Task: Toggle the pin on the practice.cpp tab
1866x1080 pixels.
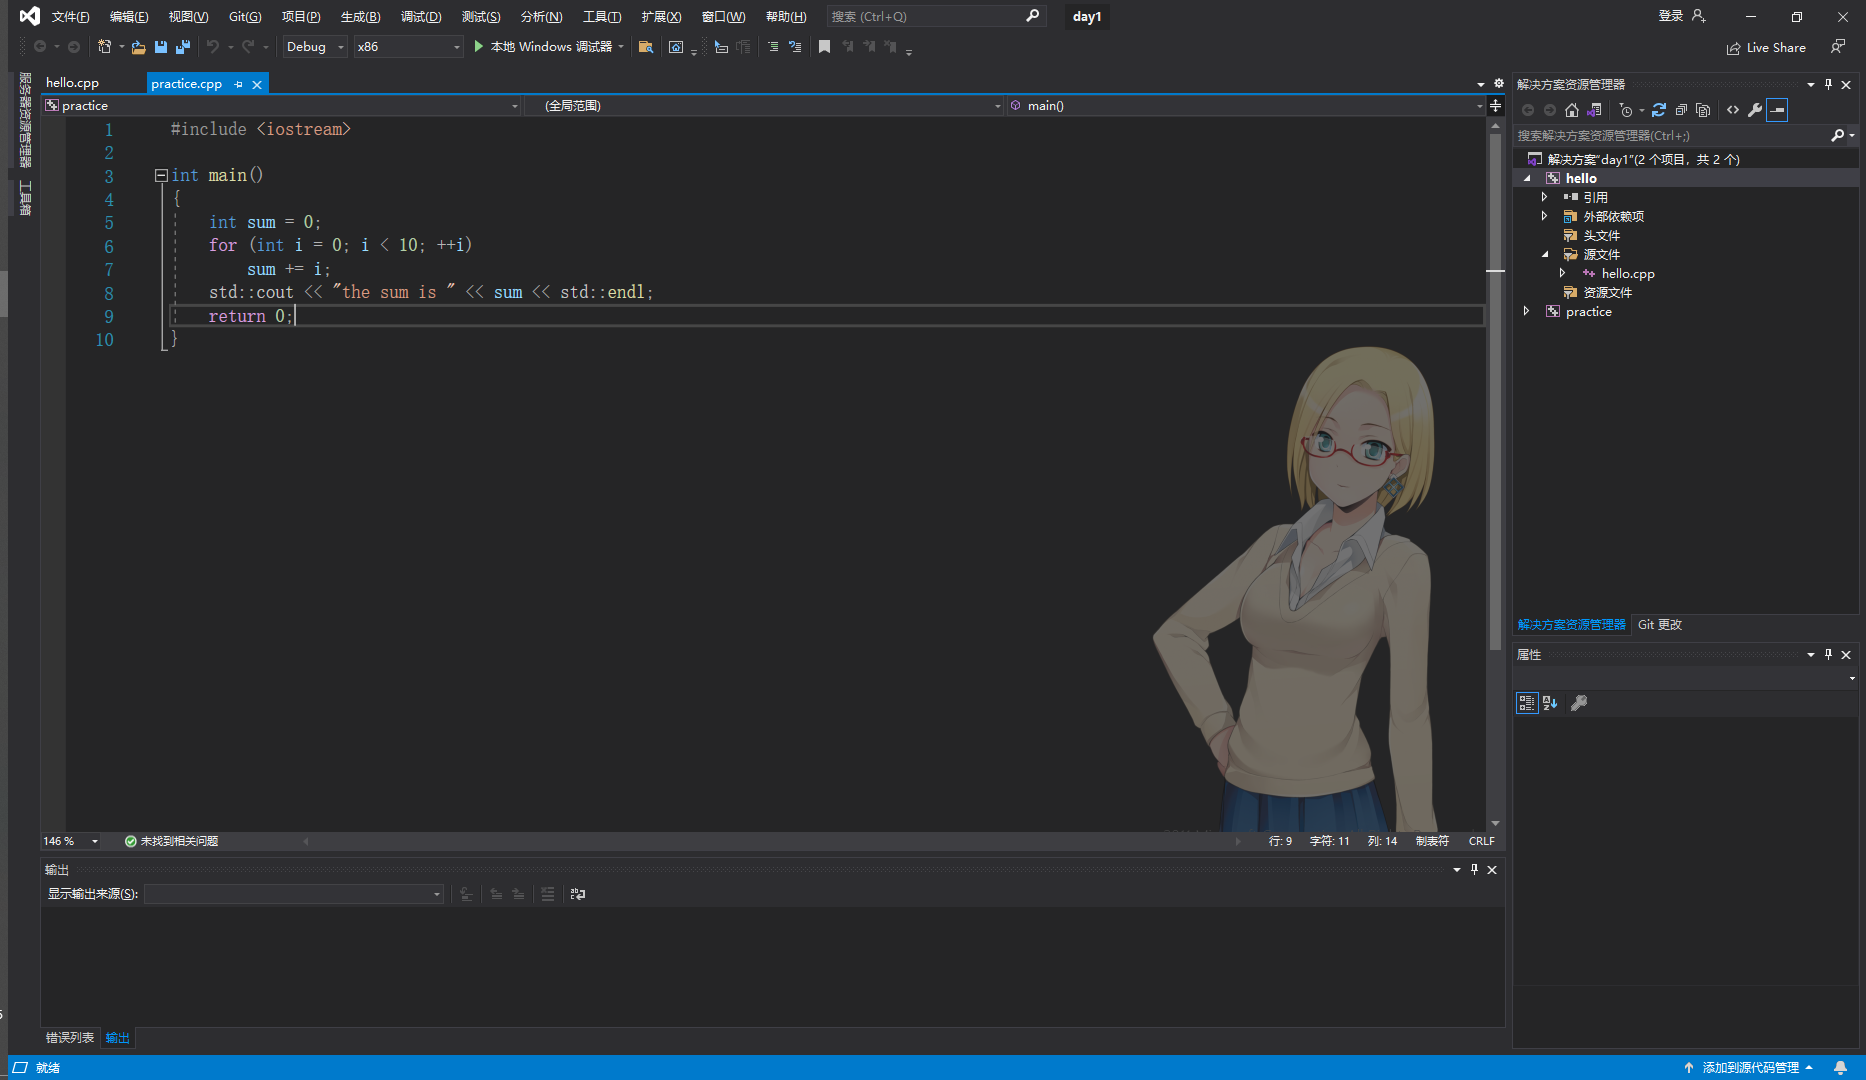Action: [x=238, y=84]
